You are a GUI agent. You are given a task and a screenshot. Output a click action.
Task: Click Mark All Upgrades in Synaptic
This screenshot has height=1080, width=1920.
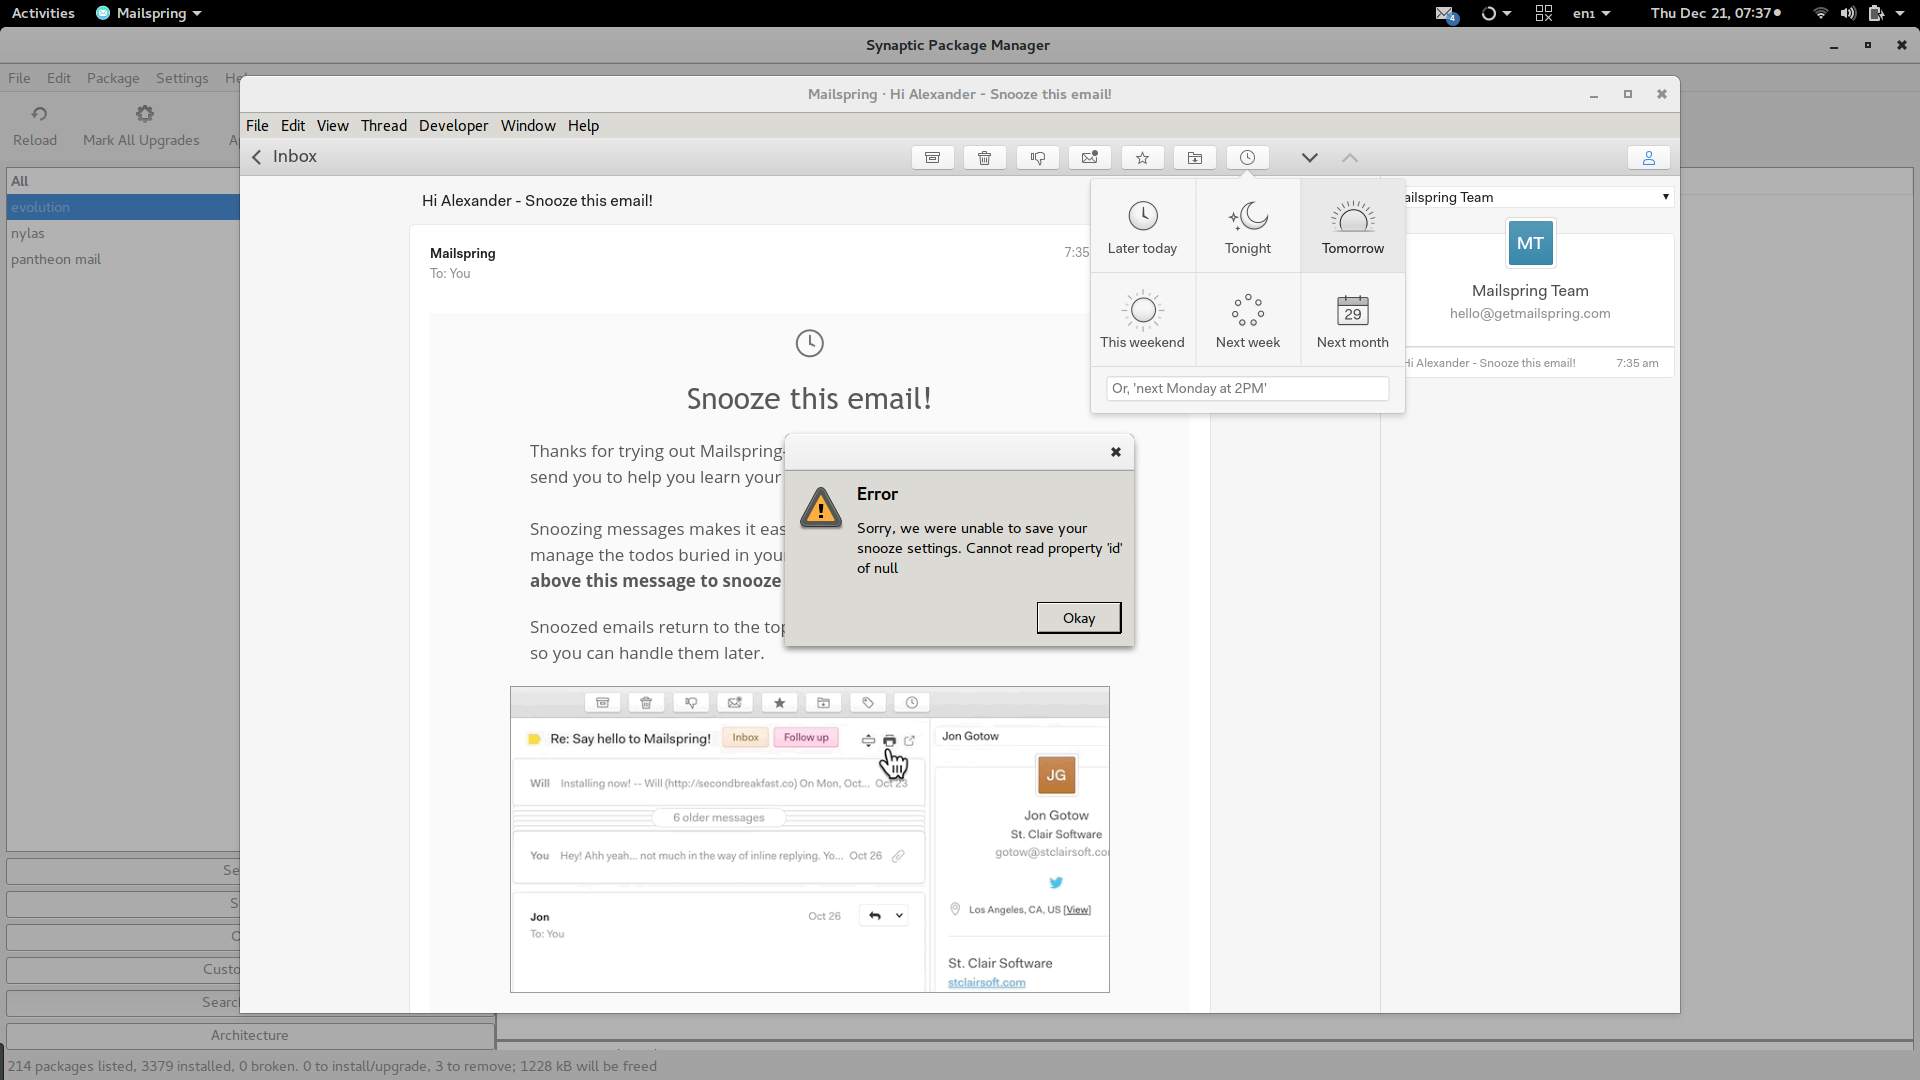point(141,126)
